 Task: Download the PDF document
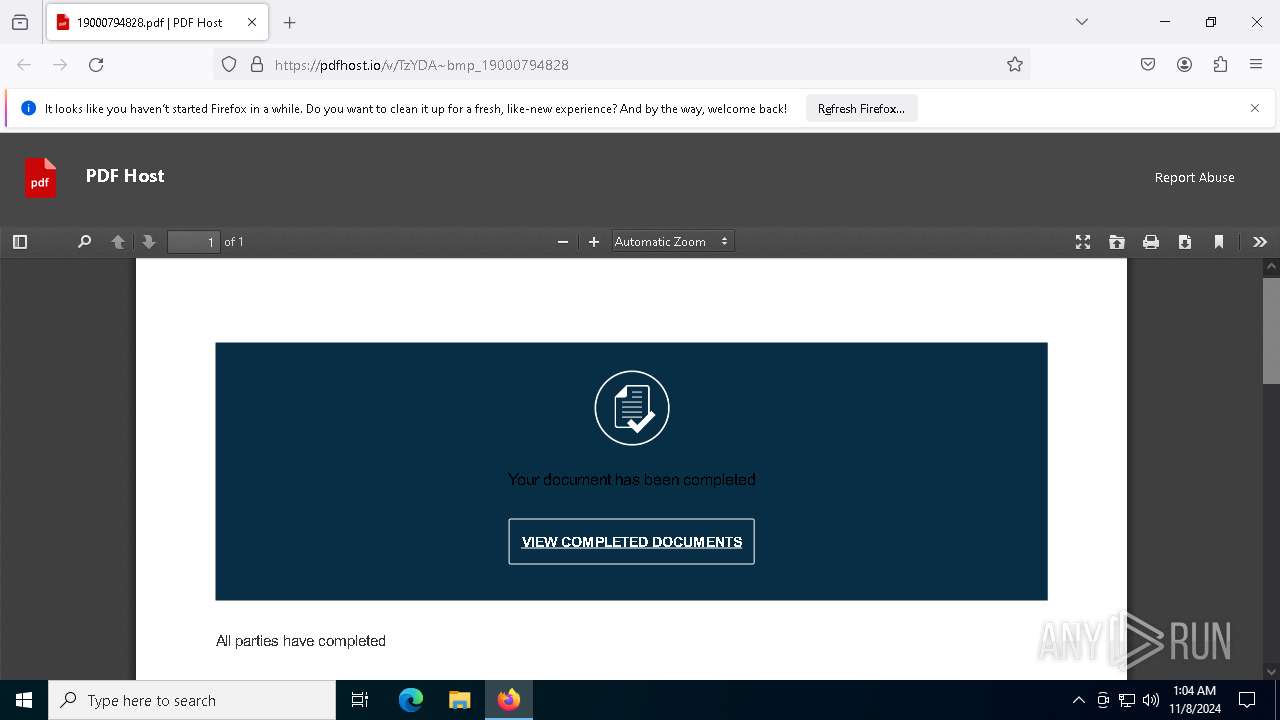coord(1185,242)
